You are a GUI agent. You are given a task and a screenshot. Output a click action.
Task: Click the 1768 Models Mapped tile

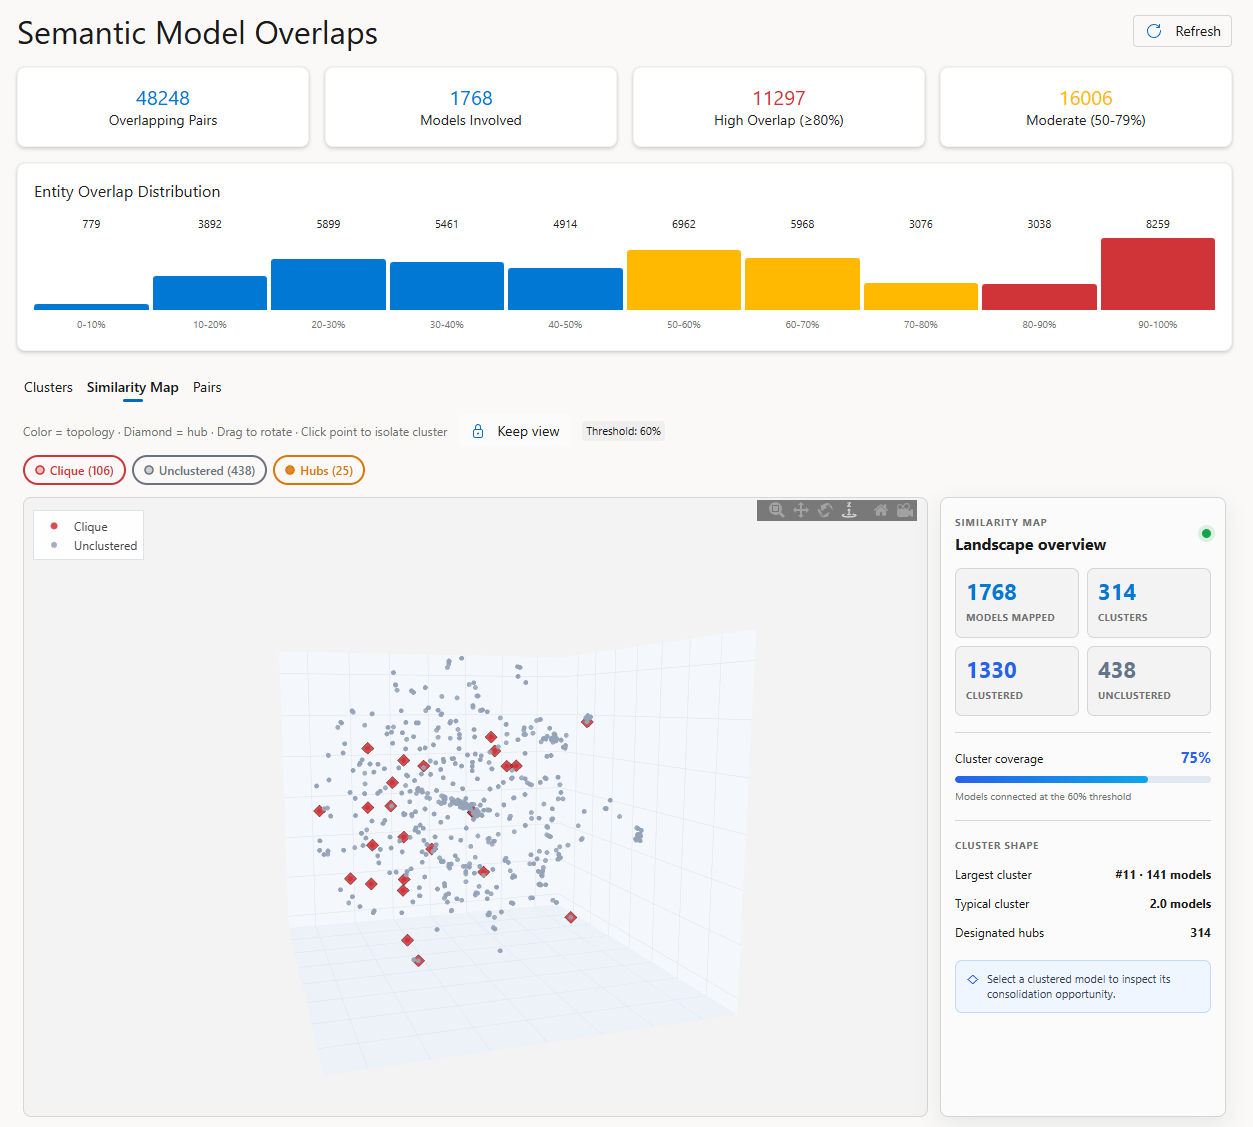click(x=1017, y=603)
